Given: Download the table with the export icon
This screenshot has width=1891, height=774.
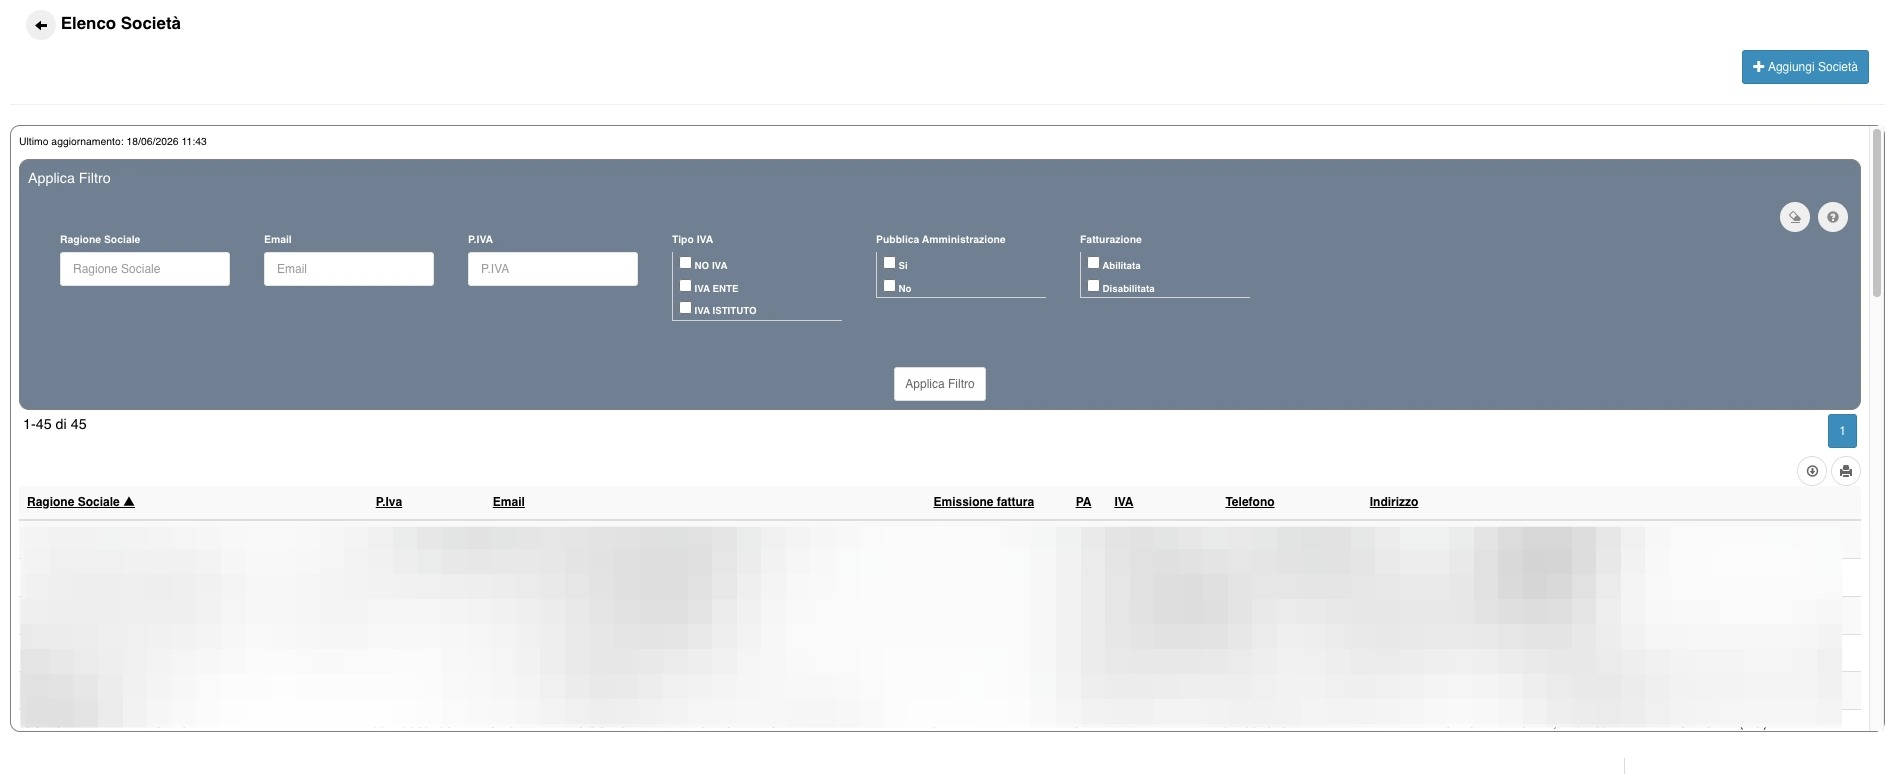Looking at the screenshot, I should 1812,471.
